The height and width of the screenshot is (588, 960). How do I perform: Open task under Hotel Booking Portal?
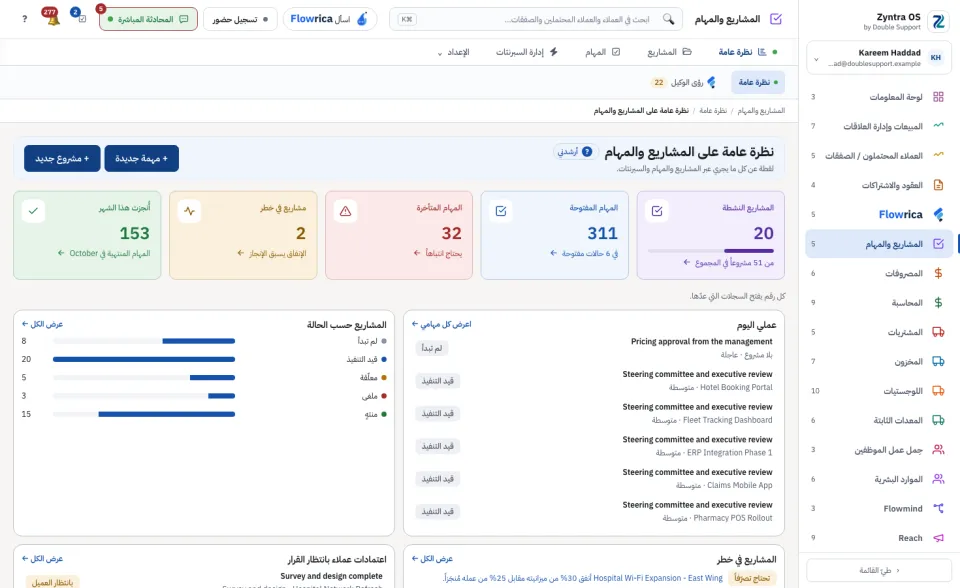tap(697, 374)
